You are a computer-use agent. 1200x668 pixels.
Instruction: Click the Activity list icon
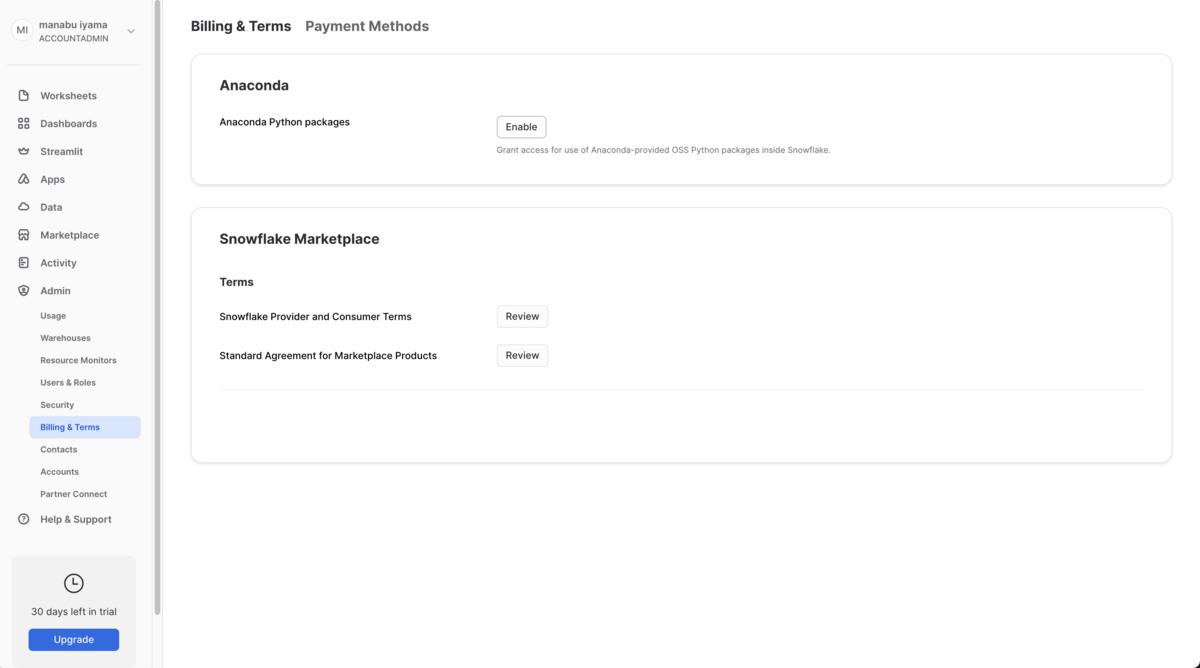tap(24, 263)
